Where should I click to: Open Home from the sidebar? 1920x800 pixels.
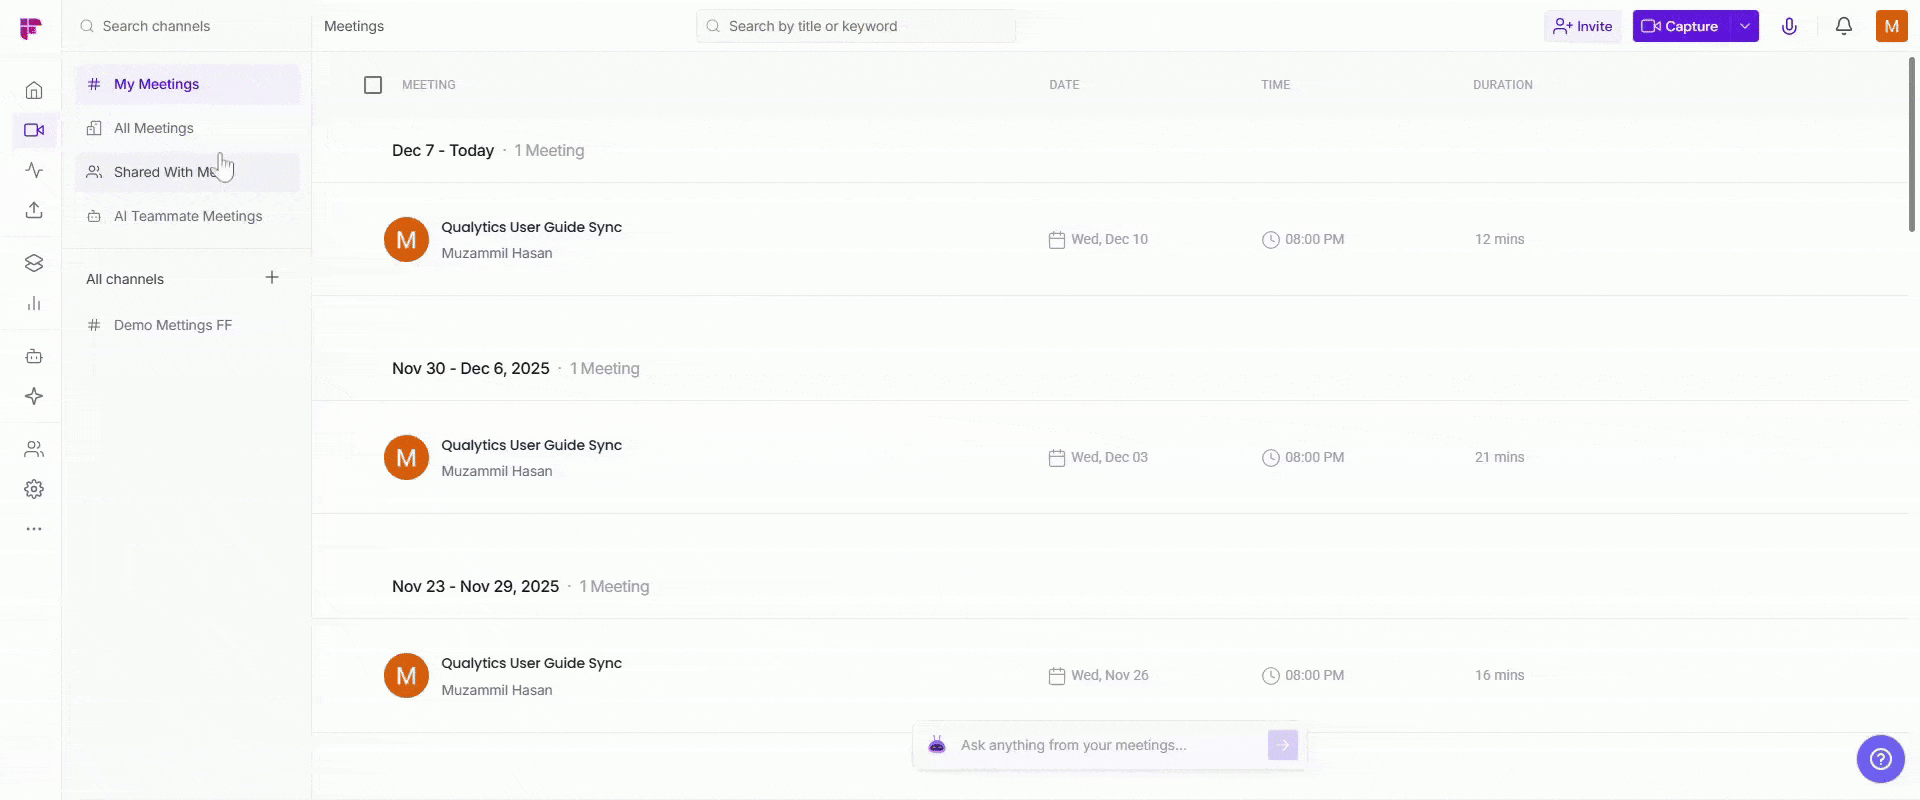34,90
